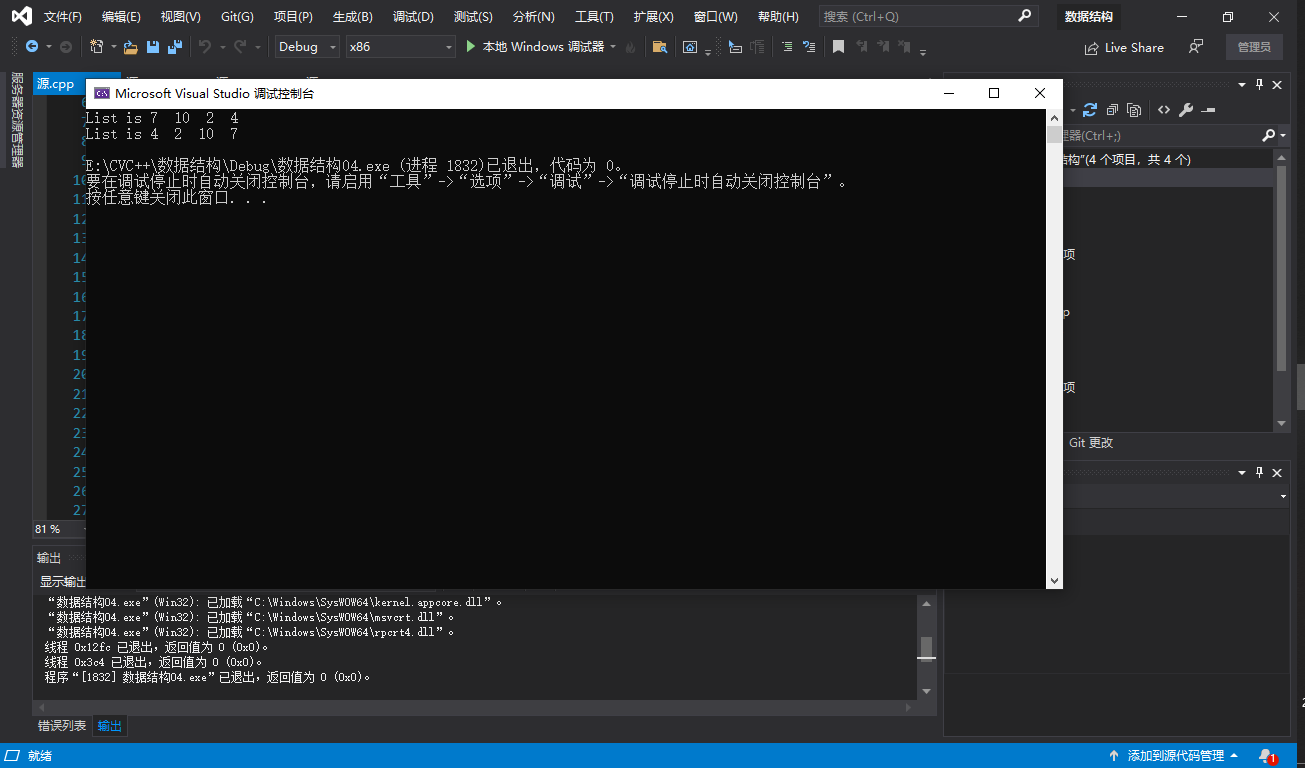Screen dimensions: 1305x768
Task: Switch to the 输出 tab at bottom
Action: (110, 726)
